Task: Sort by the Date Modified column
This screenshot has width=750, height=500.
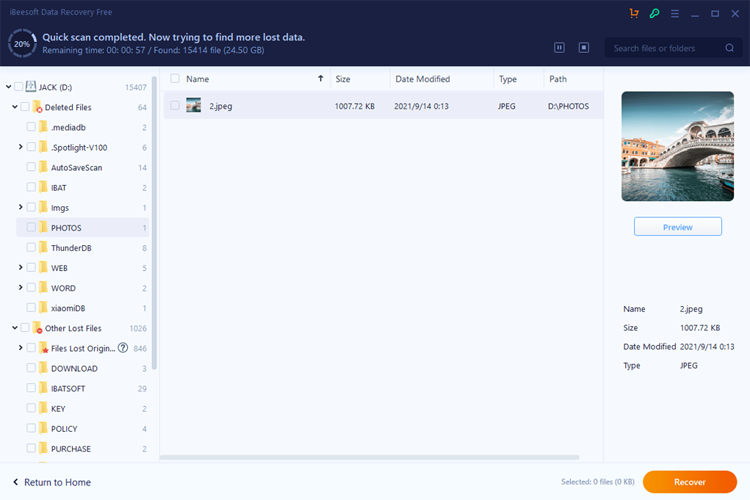Action: [422, 79]
